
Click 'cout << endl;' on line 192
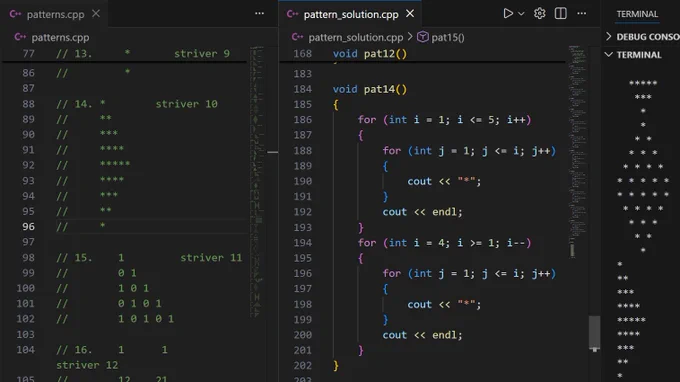422,212
